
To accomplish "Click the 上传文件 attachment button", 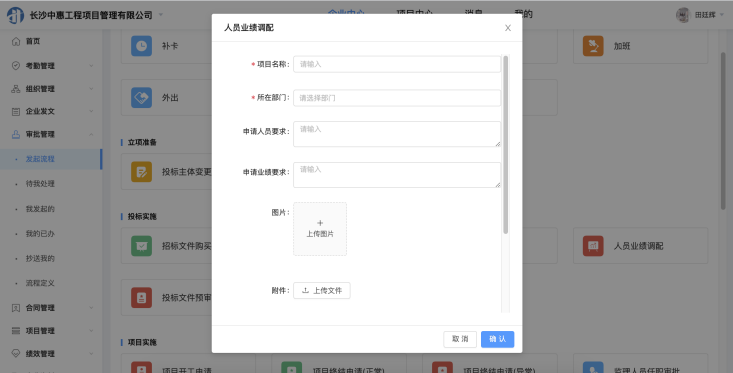I will coord(322,290).
